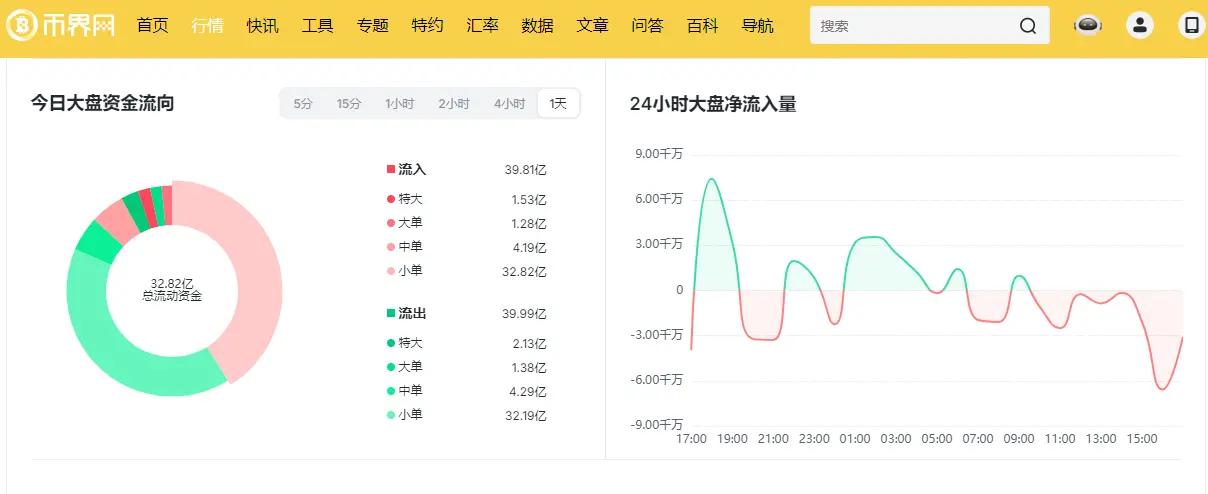The height and width of the screenshot is (494, 1208).
Task: Select the 1天 time interval
Action: pyautogui.click(x=558, y=104)
